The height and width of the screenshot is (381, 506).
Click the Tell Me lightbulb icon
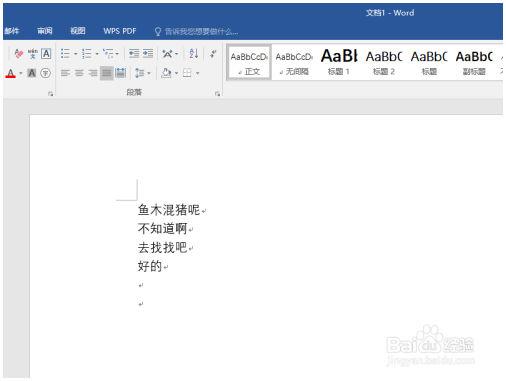158,32
